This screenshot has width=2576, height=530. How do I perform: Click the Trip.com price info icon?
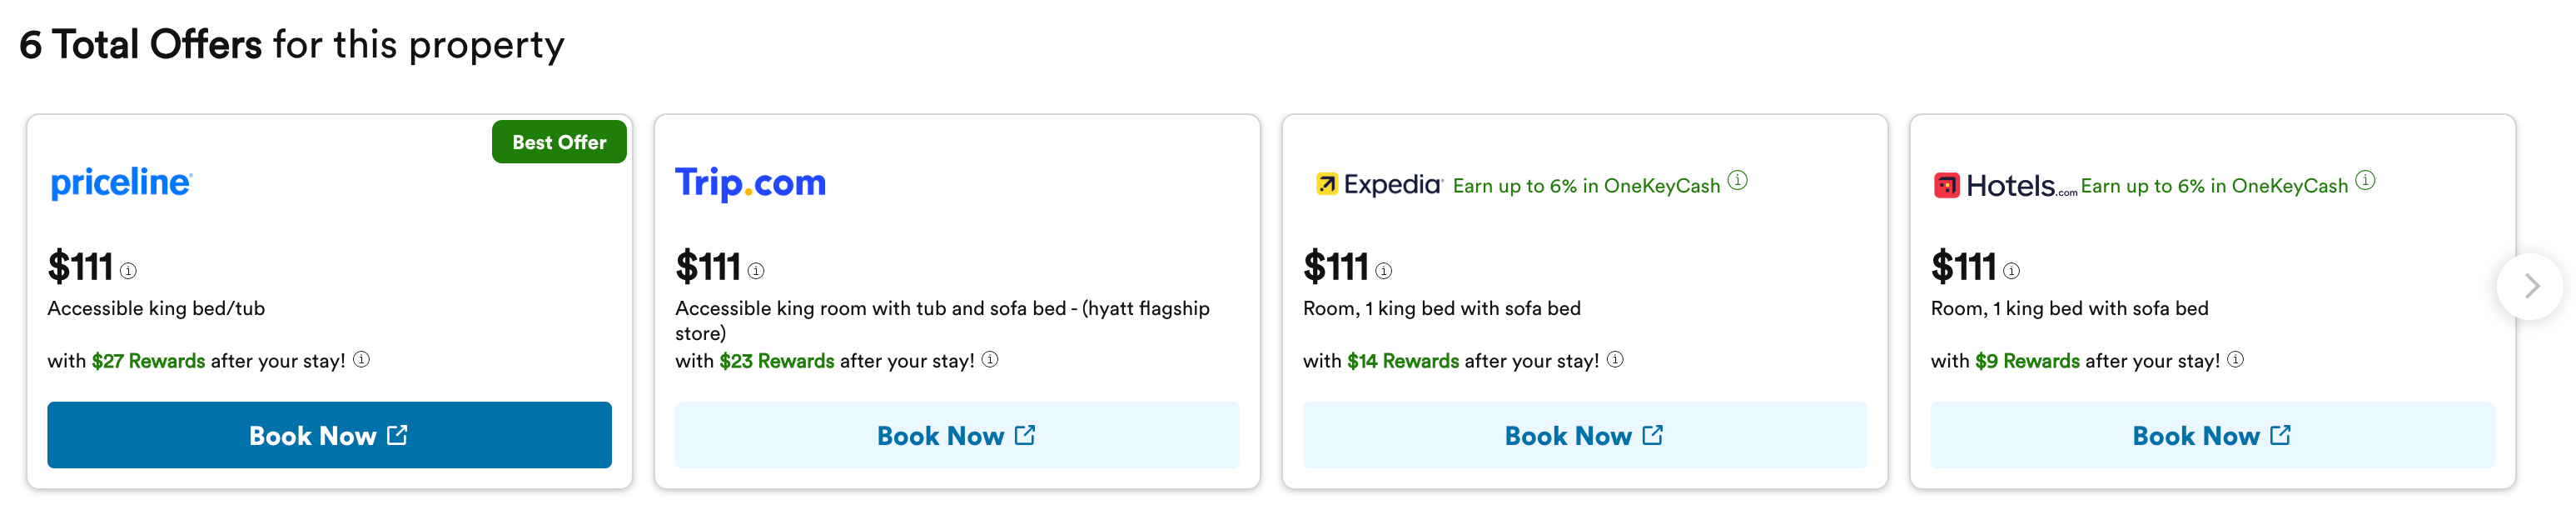pyautogui.click(x=756, y=271)
